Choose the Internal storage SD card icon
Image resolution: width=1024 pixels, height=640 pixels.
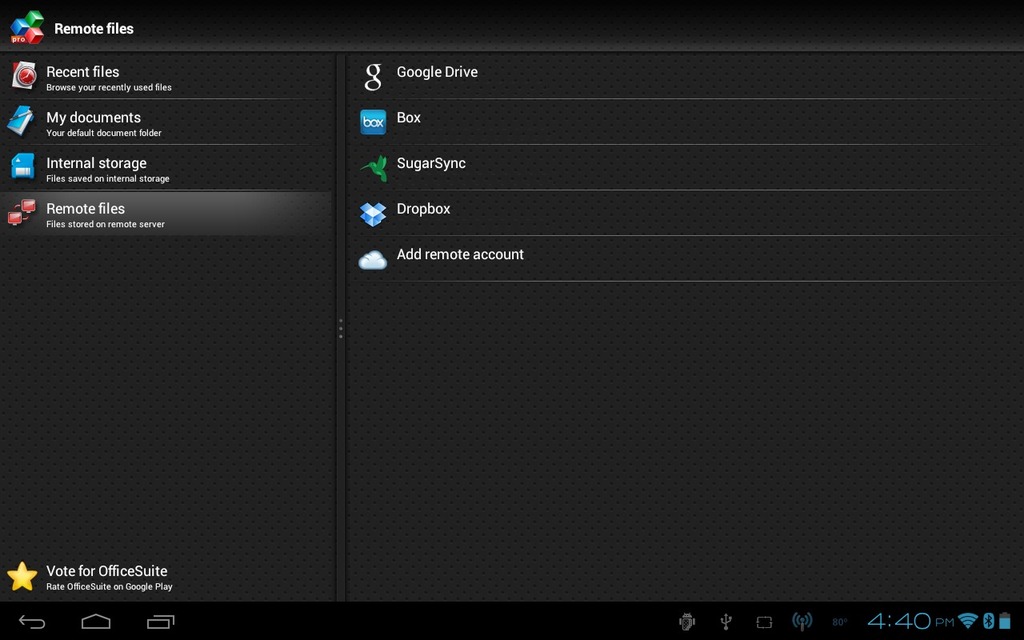pos(23,167)
